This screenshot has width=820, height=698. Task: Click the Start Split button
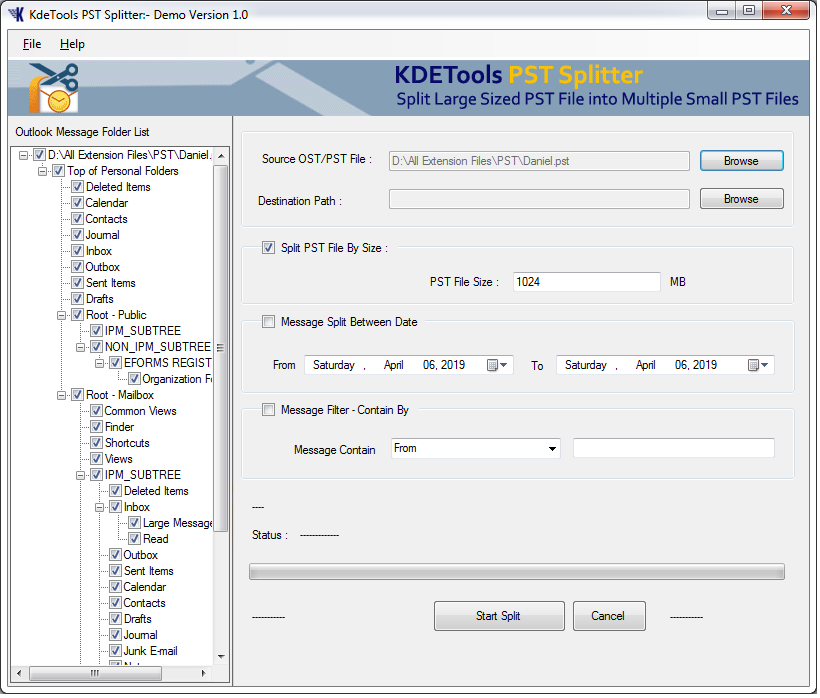point(497,616)
